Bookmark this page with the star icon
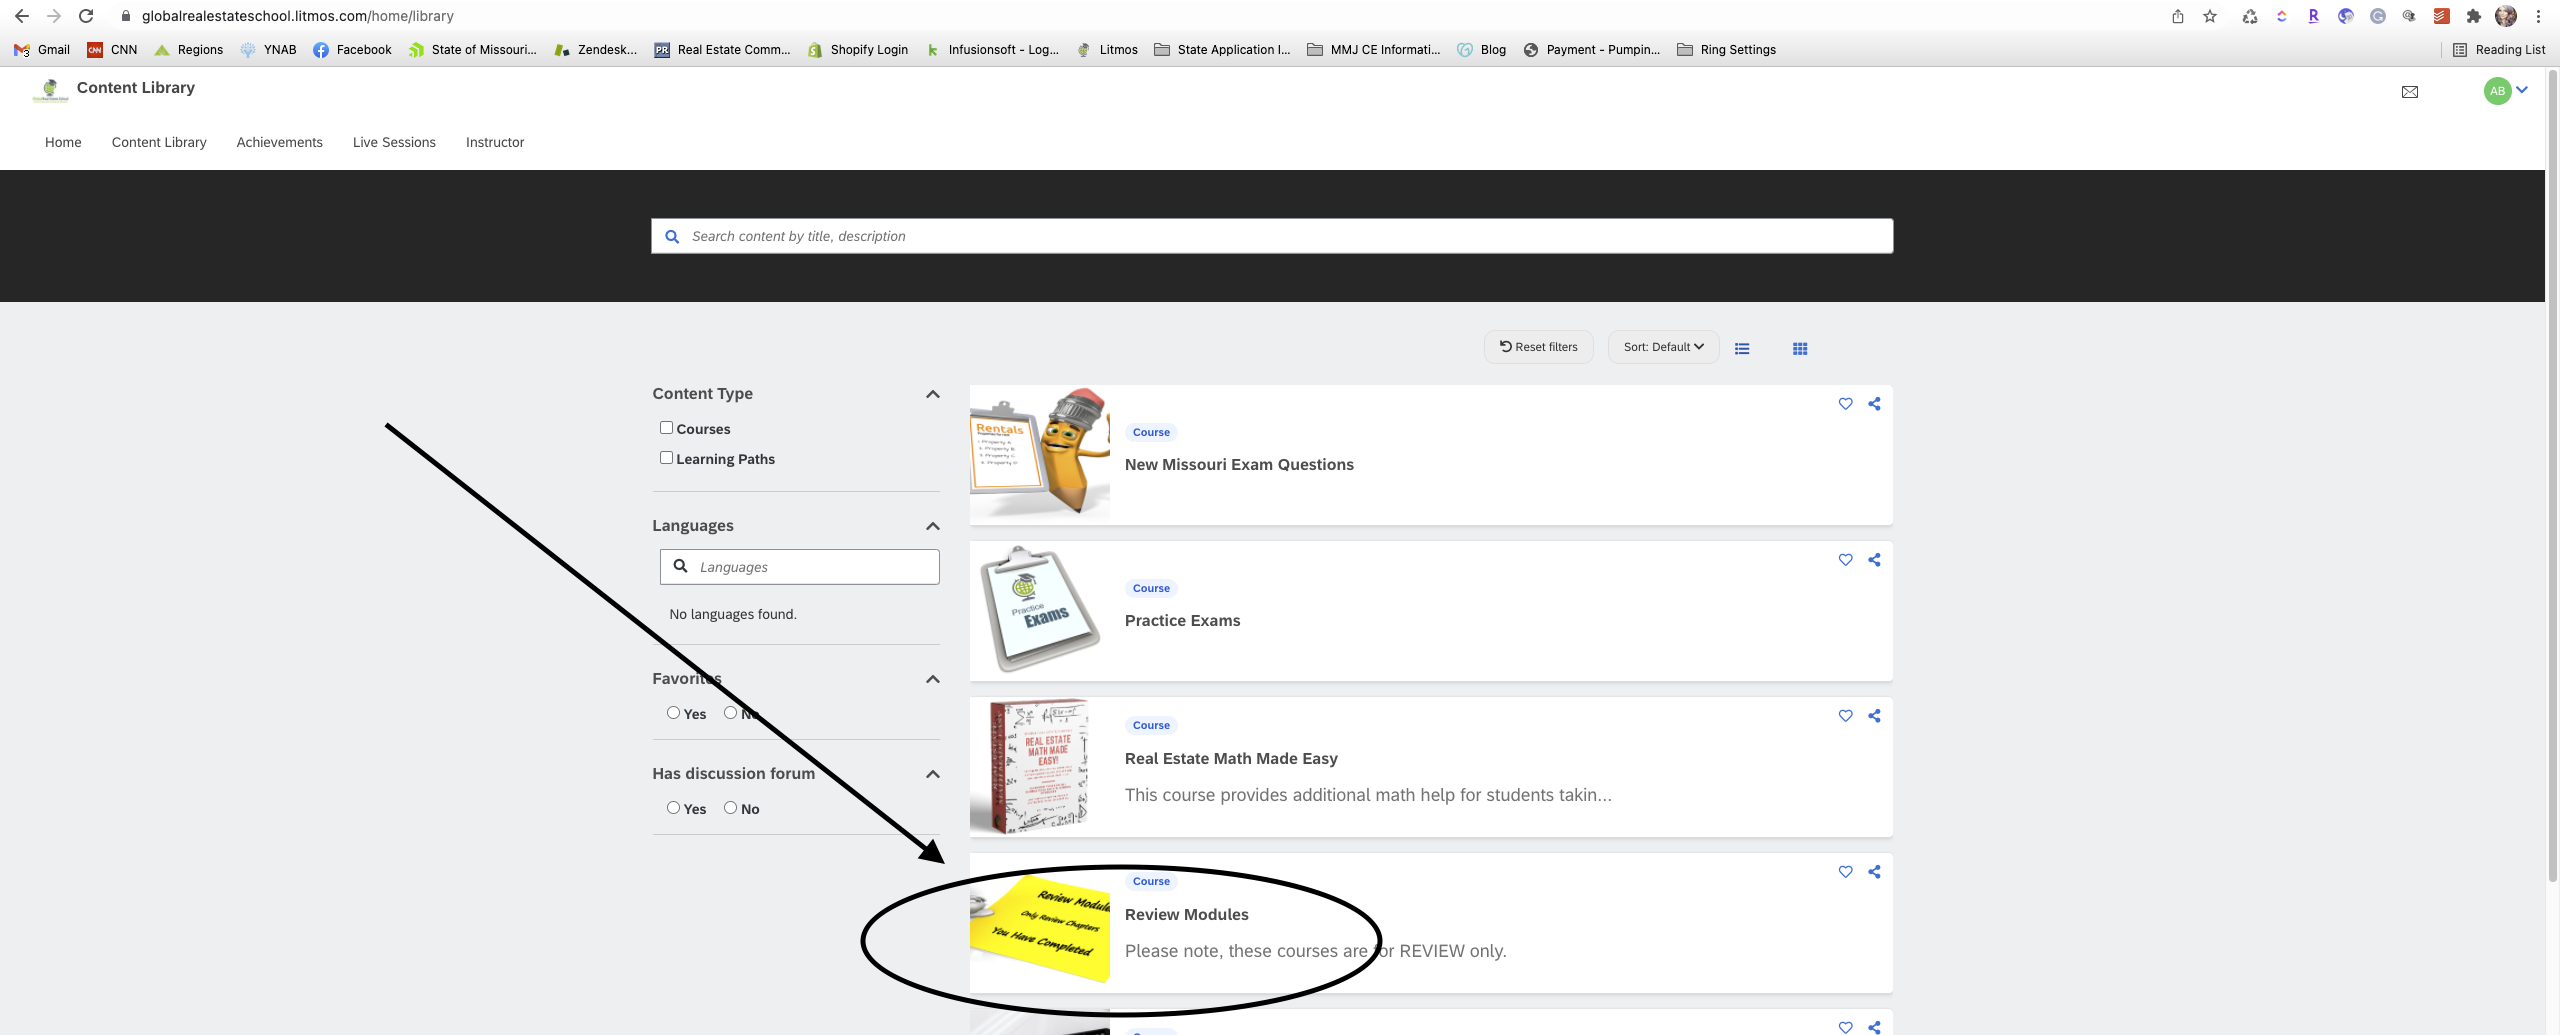2560x1035 pixels. [2210, 16]
